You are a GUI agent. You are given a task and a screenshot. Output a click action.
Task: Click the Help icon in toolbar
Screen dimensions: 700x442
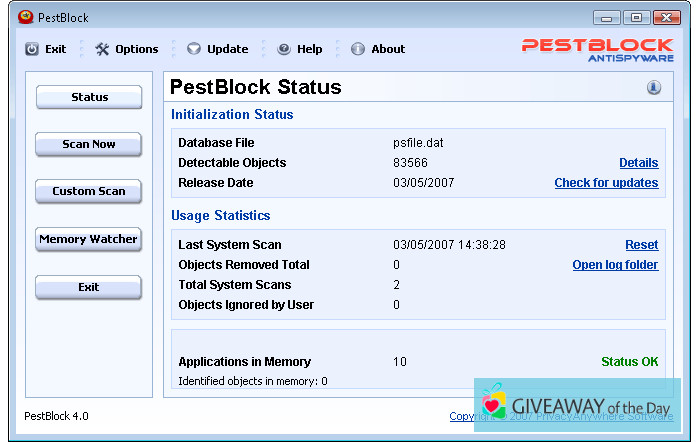[x=284, y=49]
